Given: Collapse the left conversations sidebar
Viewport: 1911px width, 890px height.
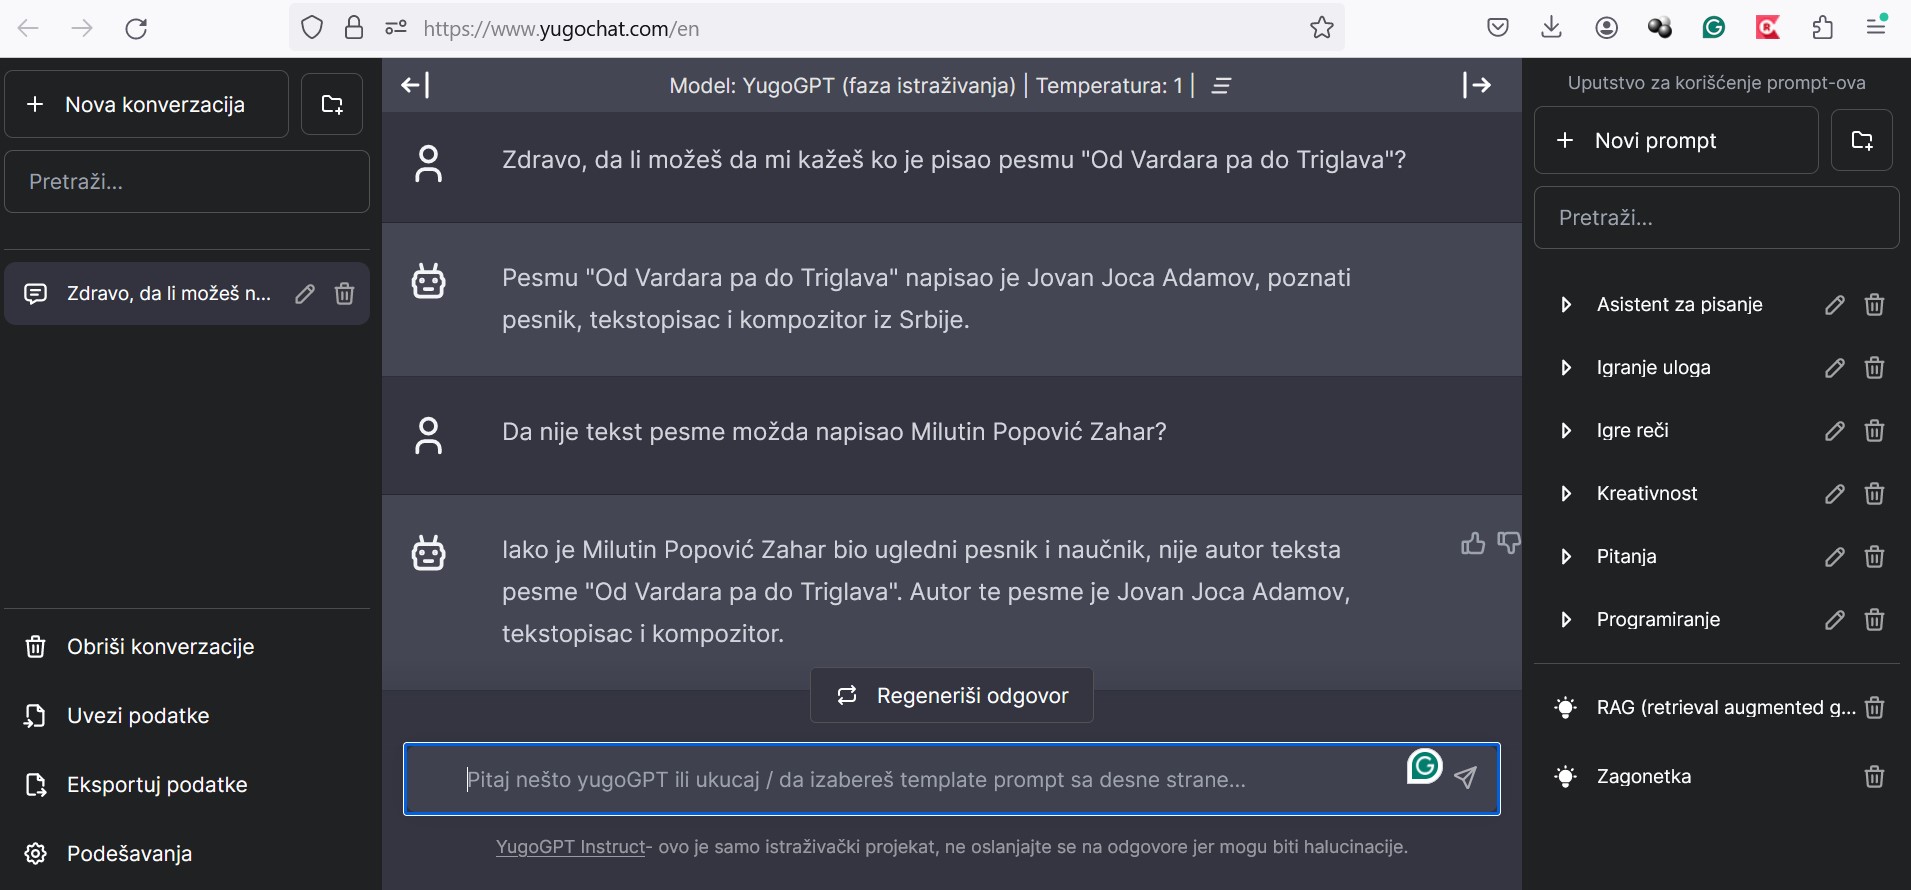Looking at the screenshot, I should point(415,85).
